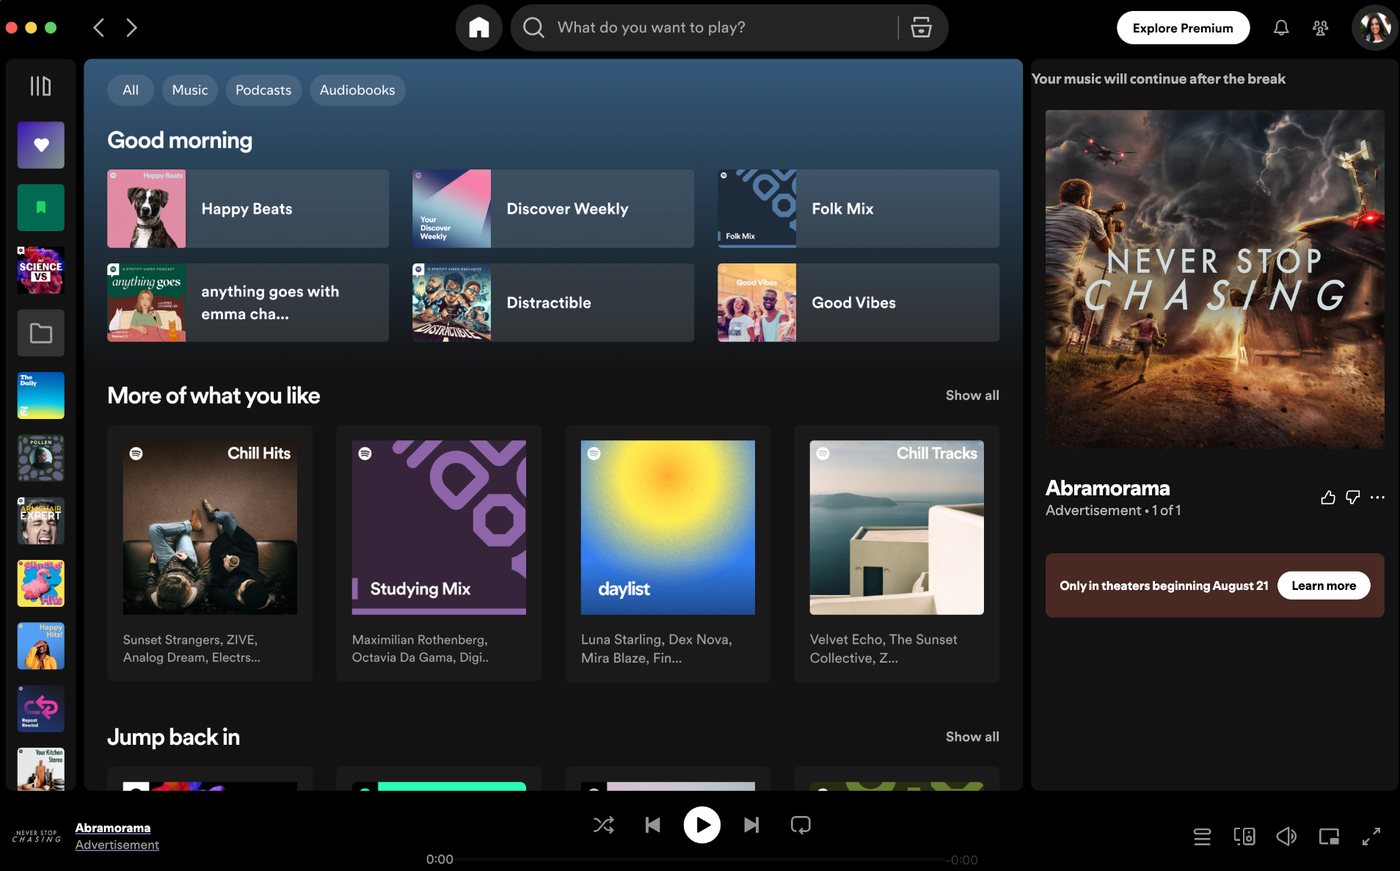
Task: Click the playback progress bar
Action: [702, 860]
